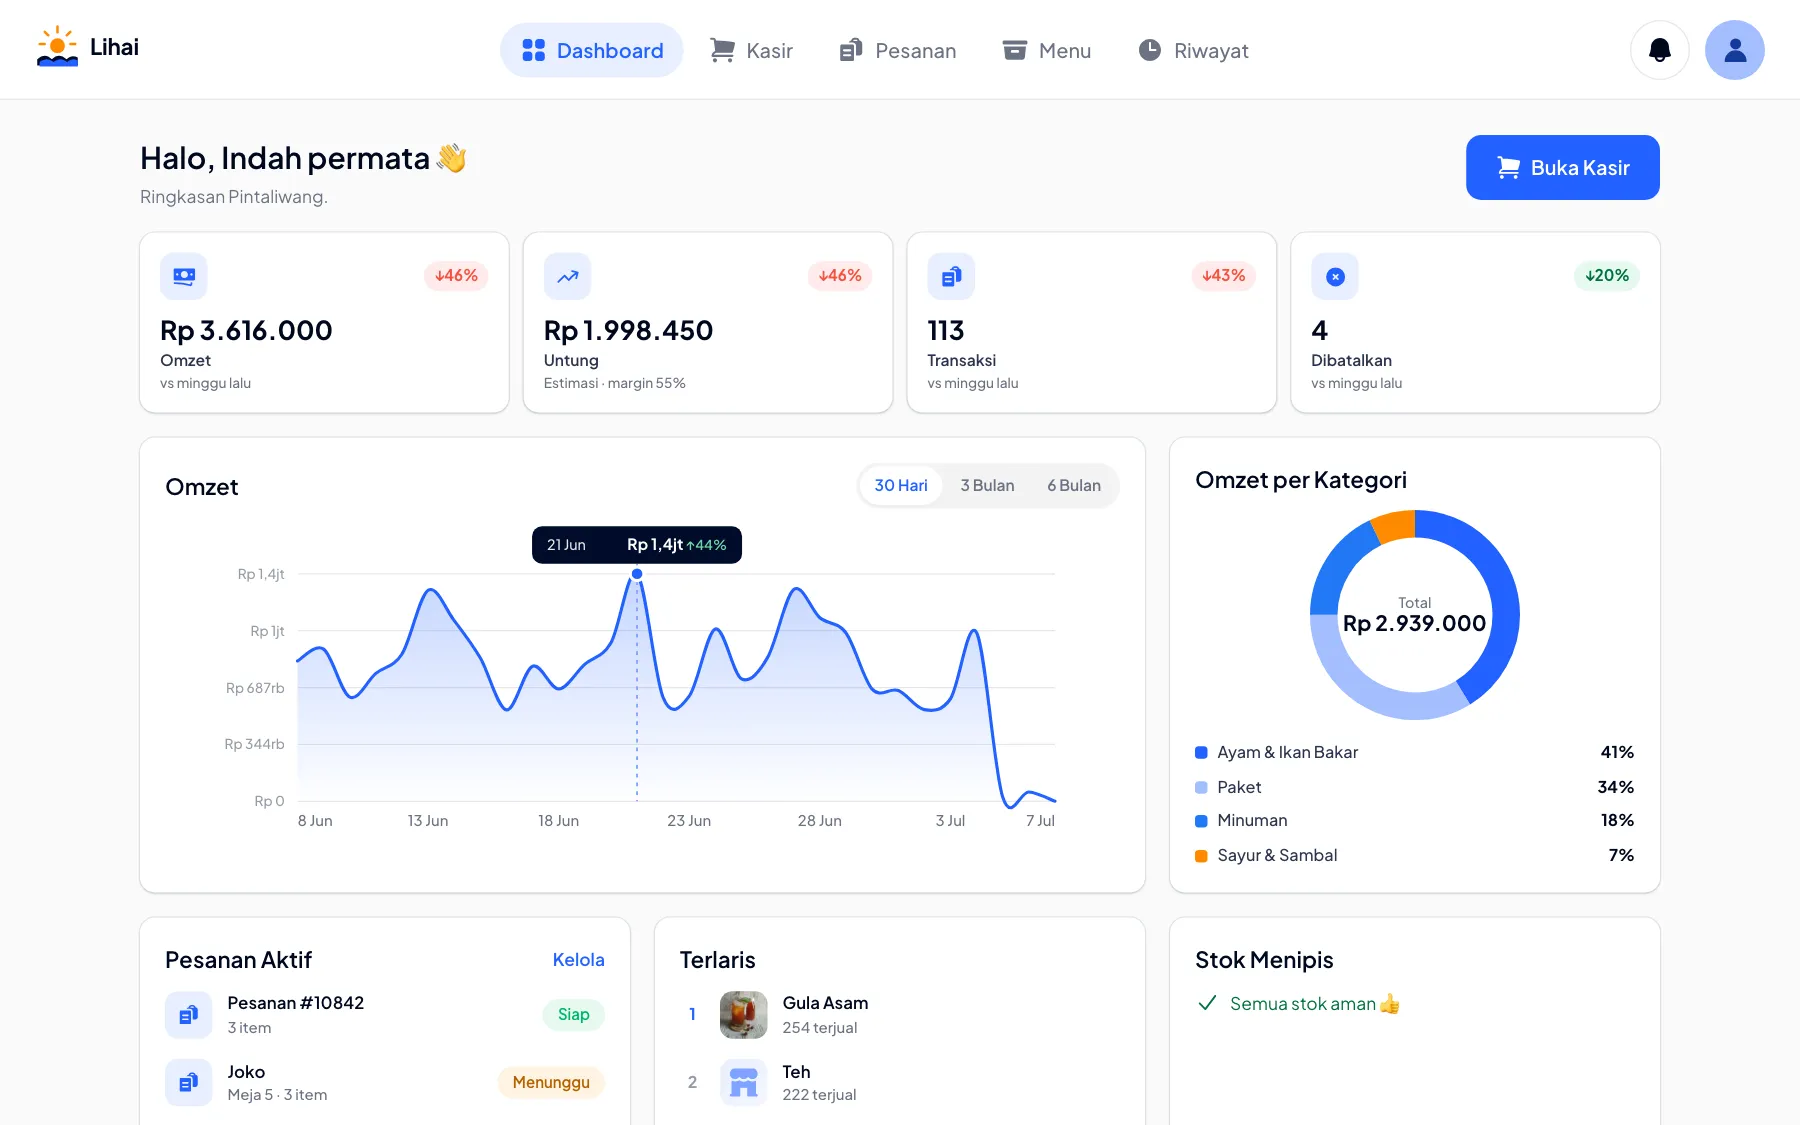Click the Siap status badge
The width and height of the screenshot is (1800, 1125).
573,1015
